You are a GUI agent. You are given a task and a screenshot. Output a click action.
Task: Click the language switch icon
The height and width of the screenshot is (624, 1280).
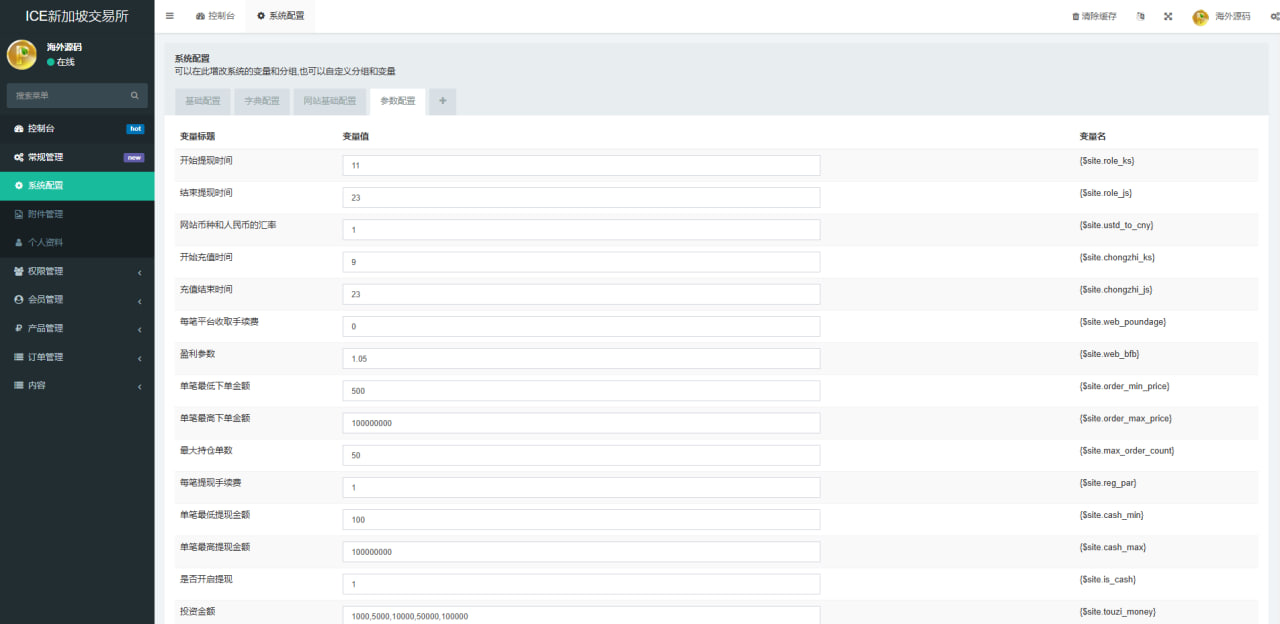pyautogui.click(x=1140, y=17)
